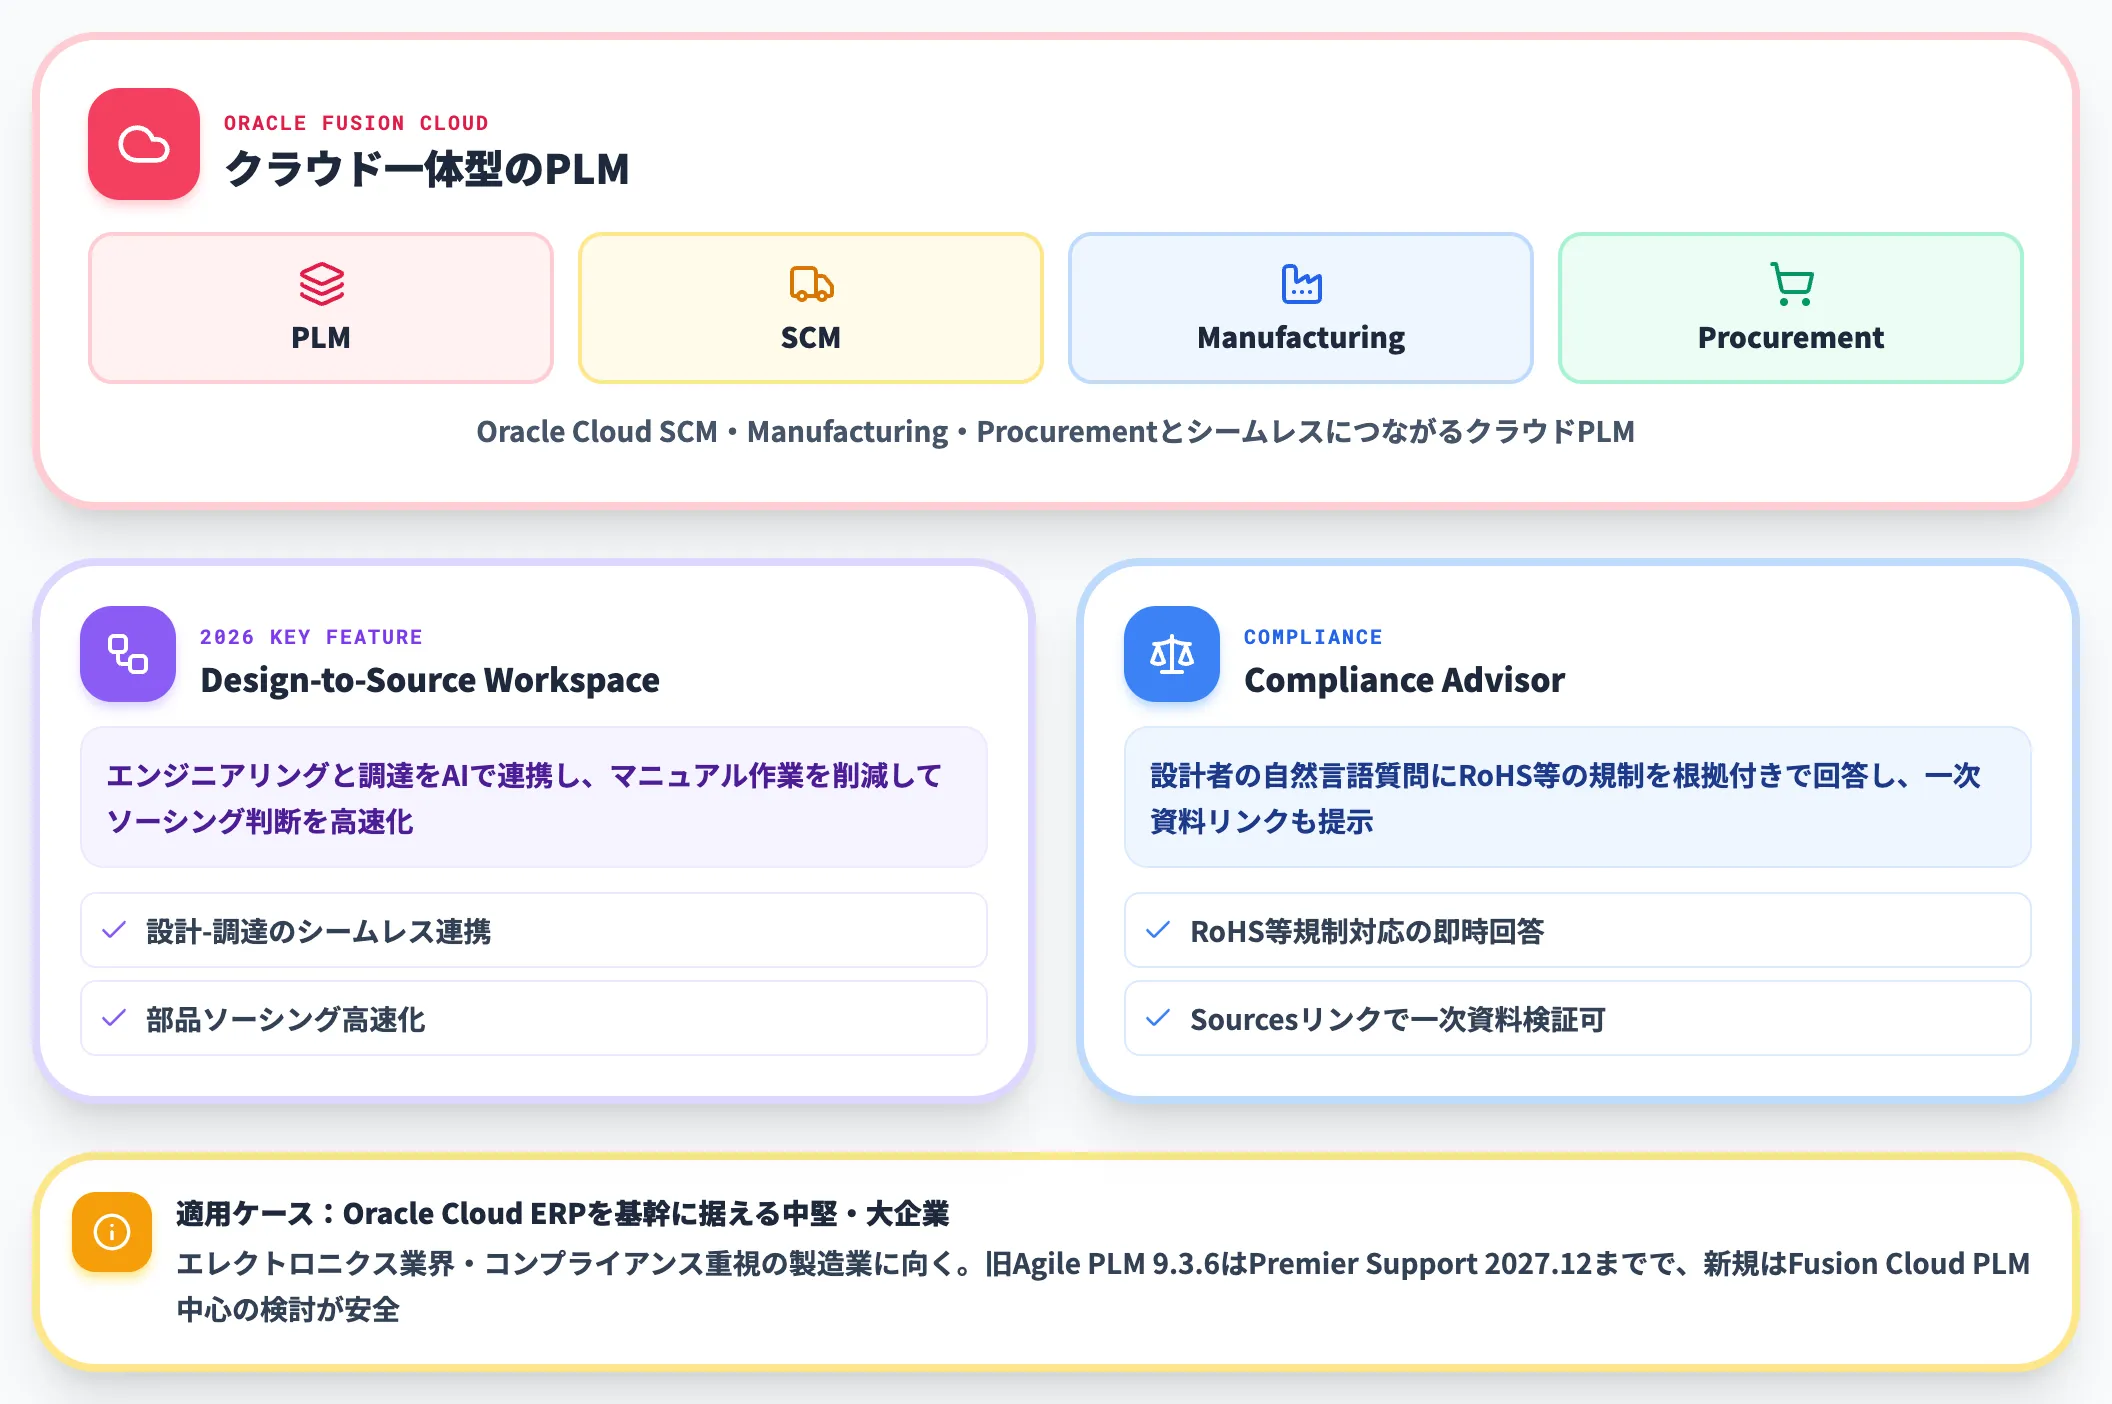
Task: Select the Procurement card label
Action: pyautogui.click(x=1791, y=338)
